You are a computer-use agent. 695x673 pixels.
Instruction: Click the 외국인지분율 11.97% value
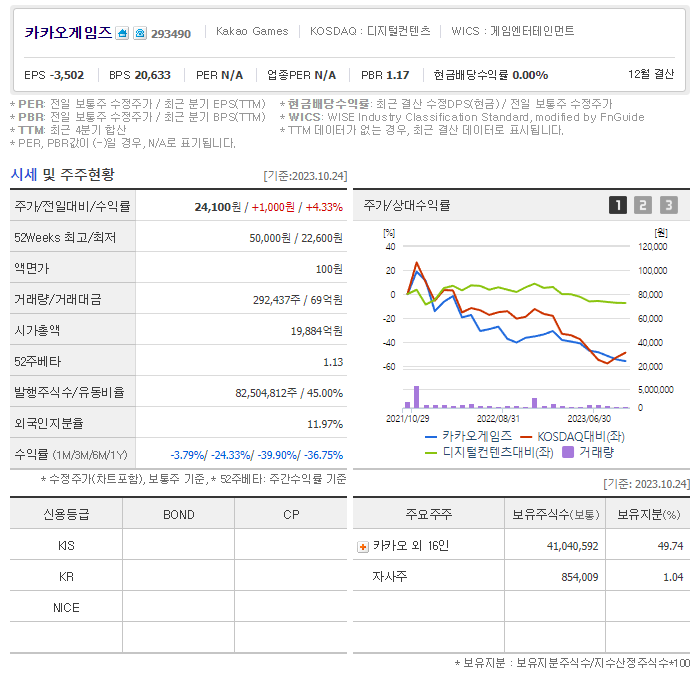point(325,424)
